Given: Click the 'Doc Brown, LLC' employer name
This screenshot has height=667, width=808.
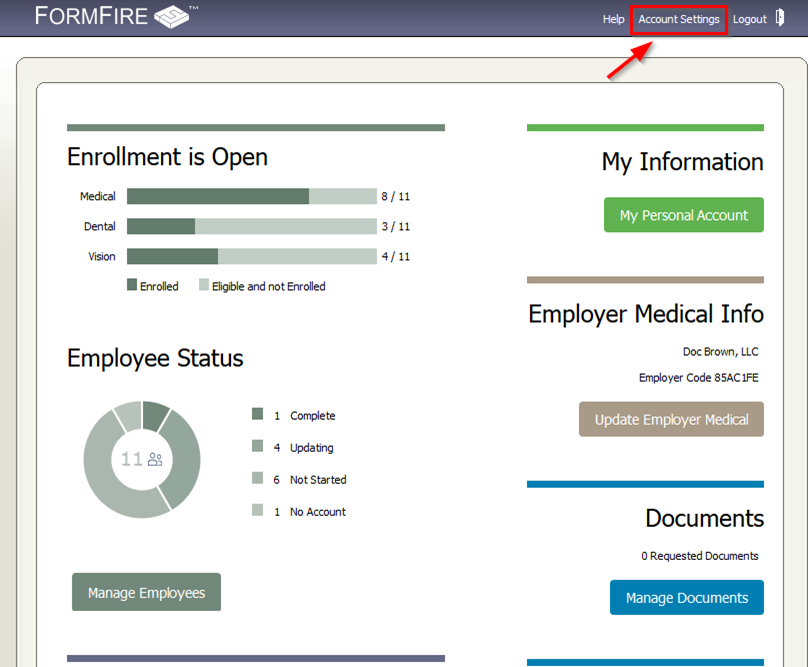Looking at the screenshot, I should tap(720, 352).
